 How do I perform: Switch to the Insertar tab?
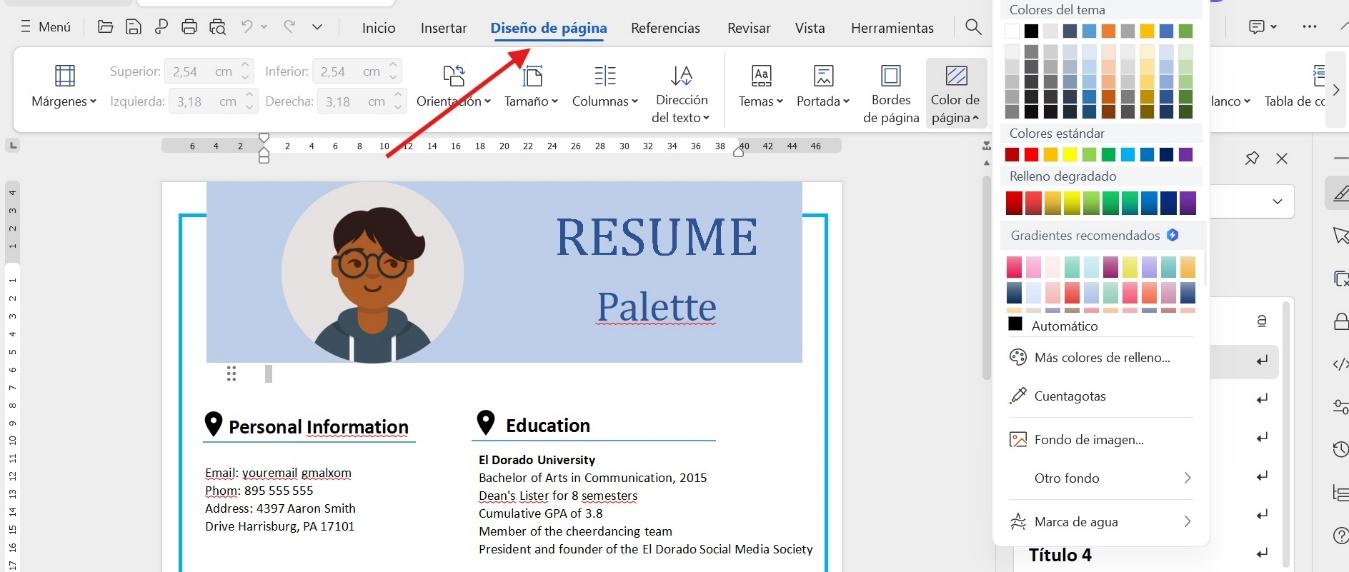pyautogui.click(x=444, y=28)
